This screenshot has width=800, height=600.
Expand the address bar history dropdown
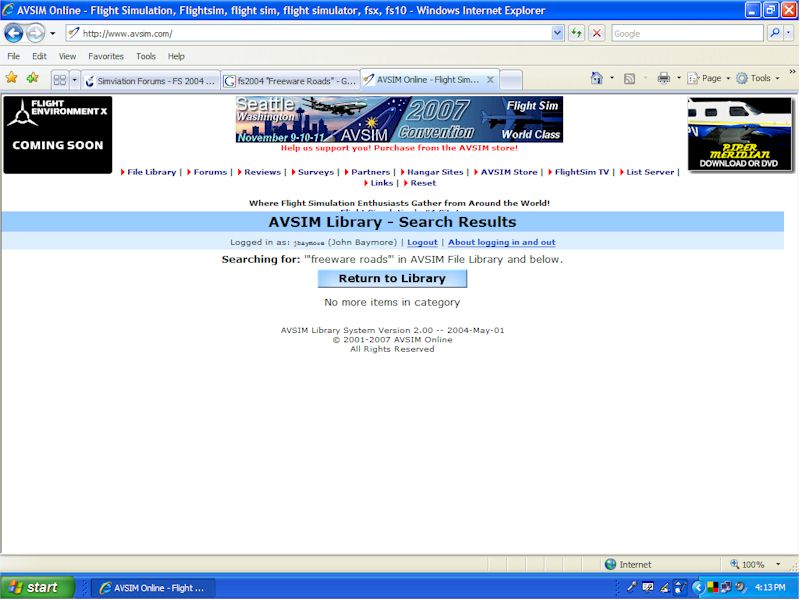pos(557,34)
